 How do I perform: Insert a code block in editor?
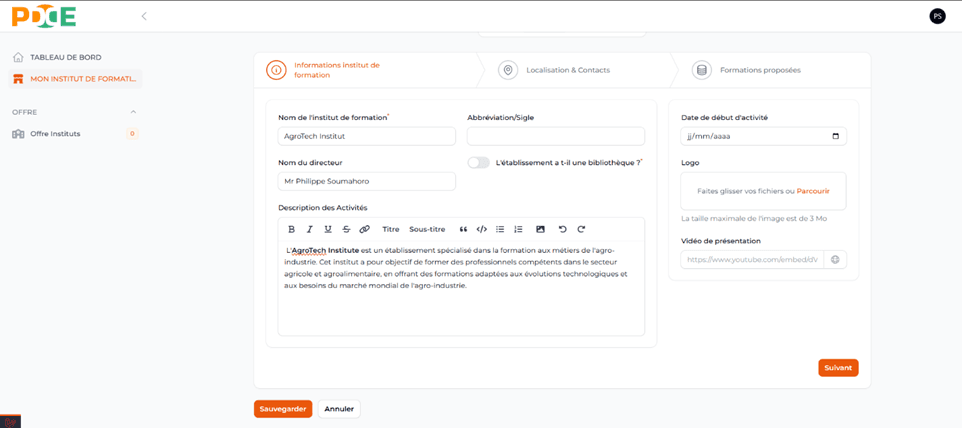click(x=482, y=229)
